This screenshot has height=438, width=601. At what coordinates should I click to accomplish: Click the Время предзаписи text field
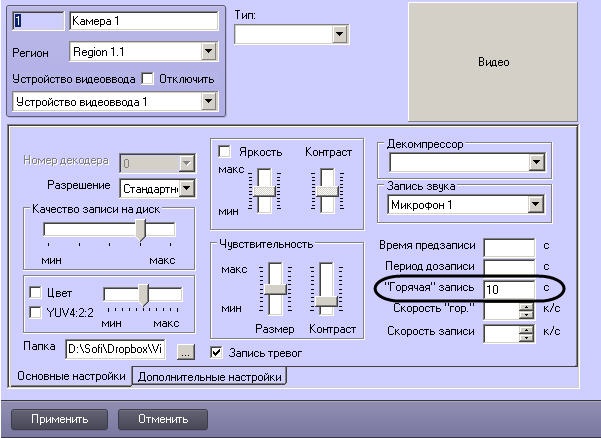tap(509, 247)
